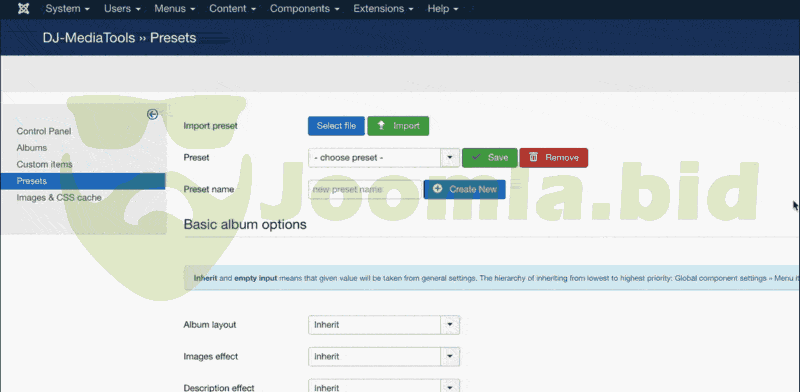Click the plus icon on Create New
This screenshot has height=392, width=800.
[x=437, y=189]
